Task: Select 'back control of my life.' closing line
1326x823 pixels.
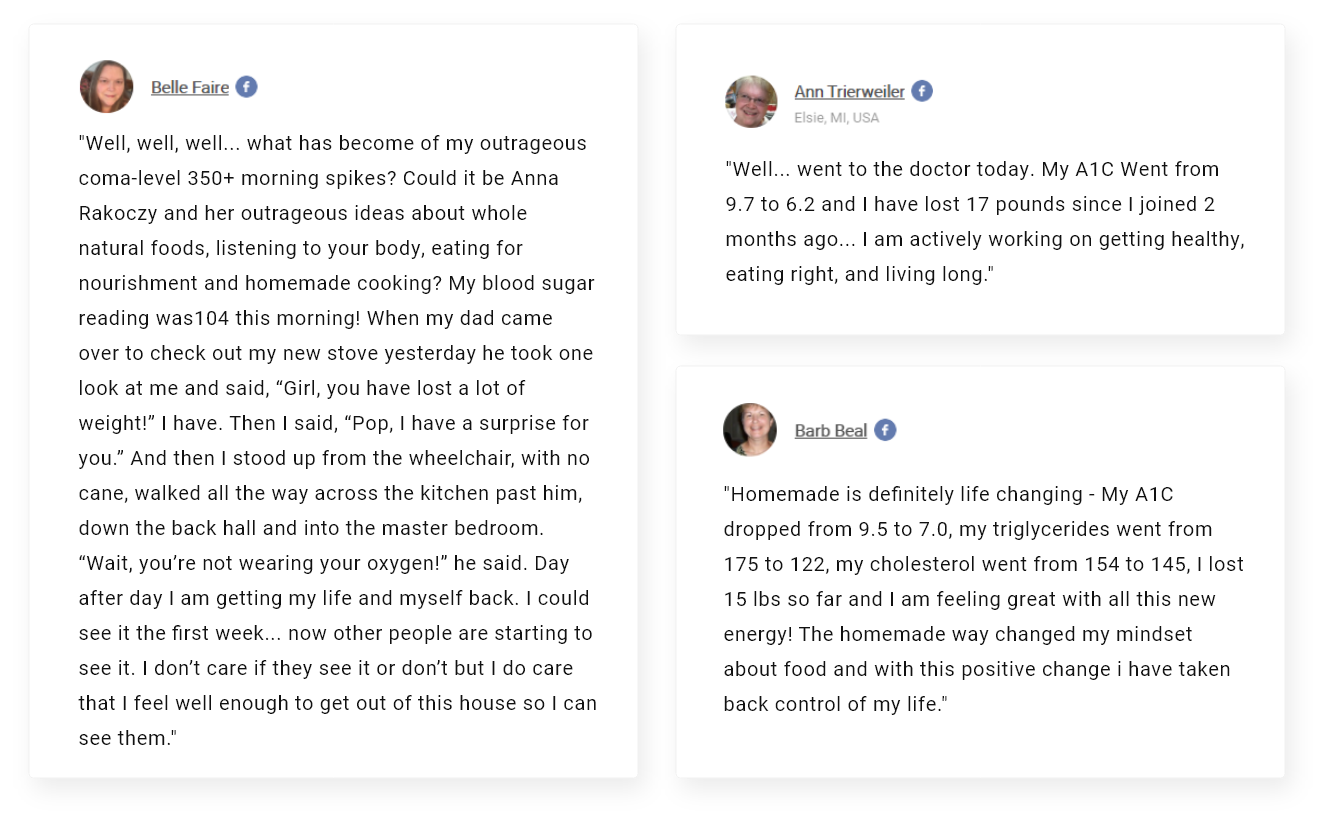Action: tap(835, 704)
